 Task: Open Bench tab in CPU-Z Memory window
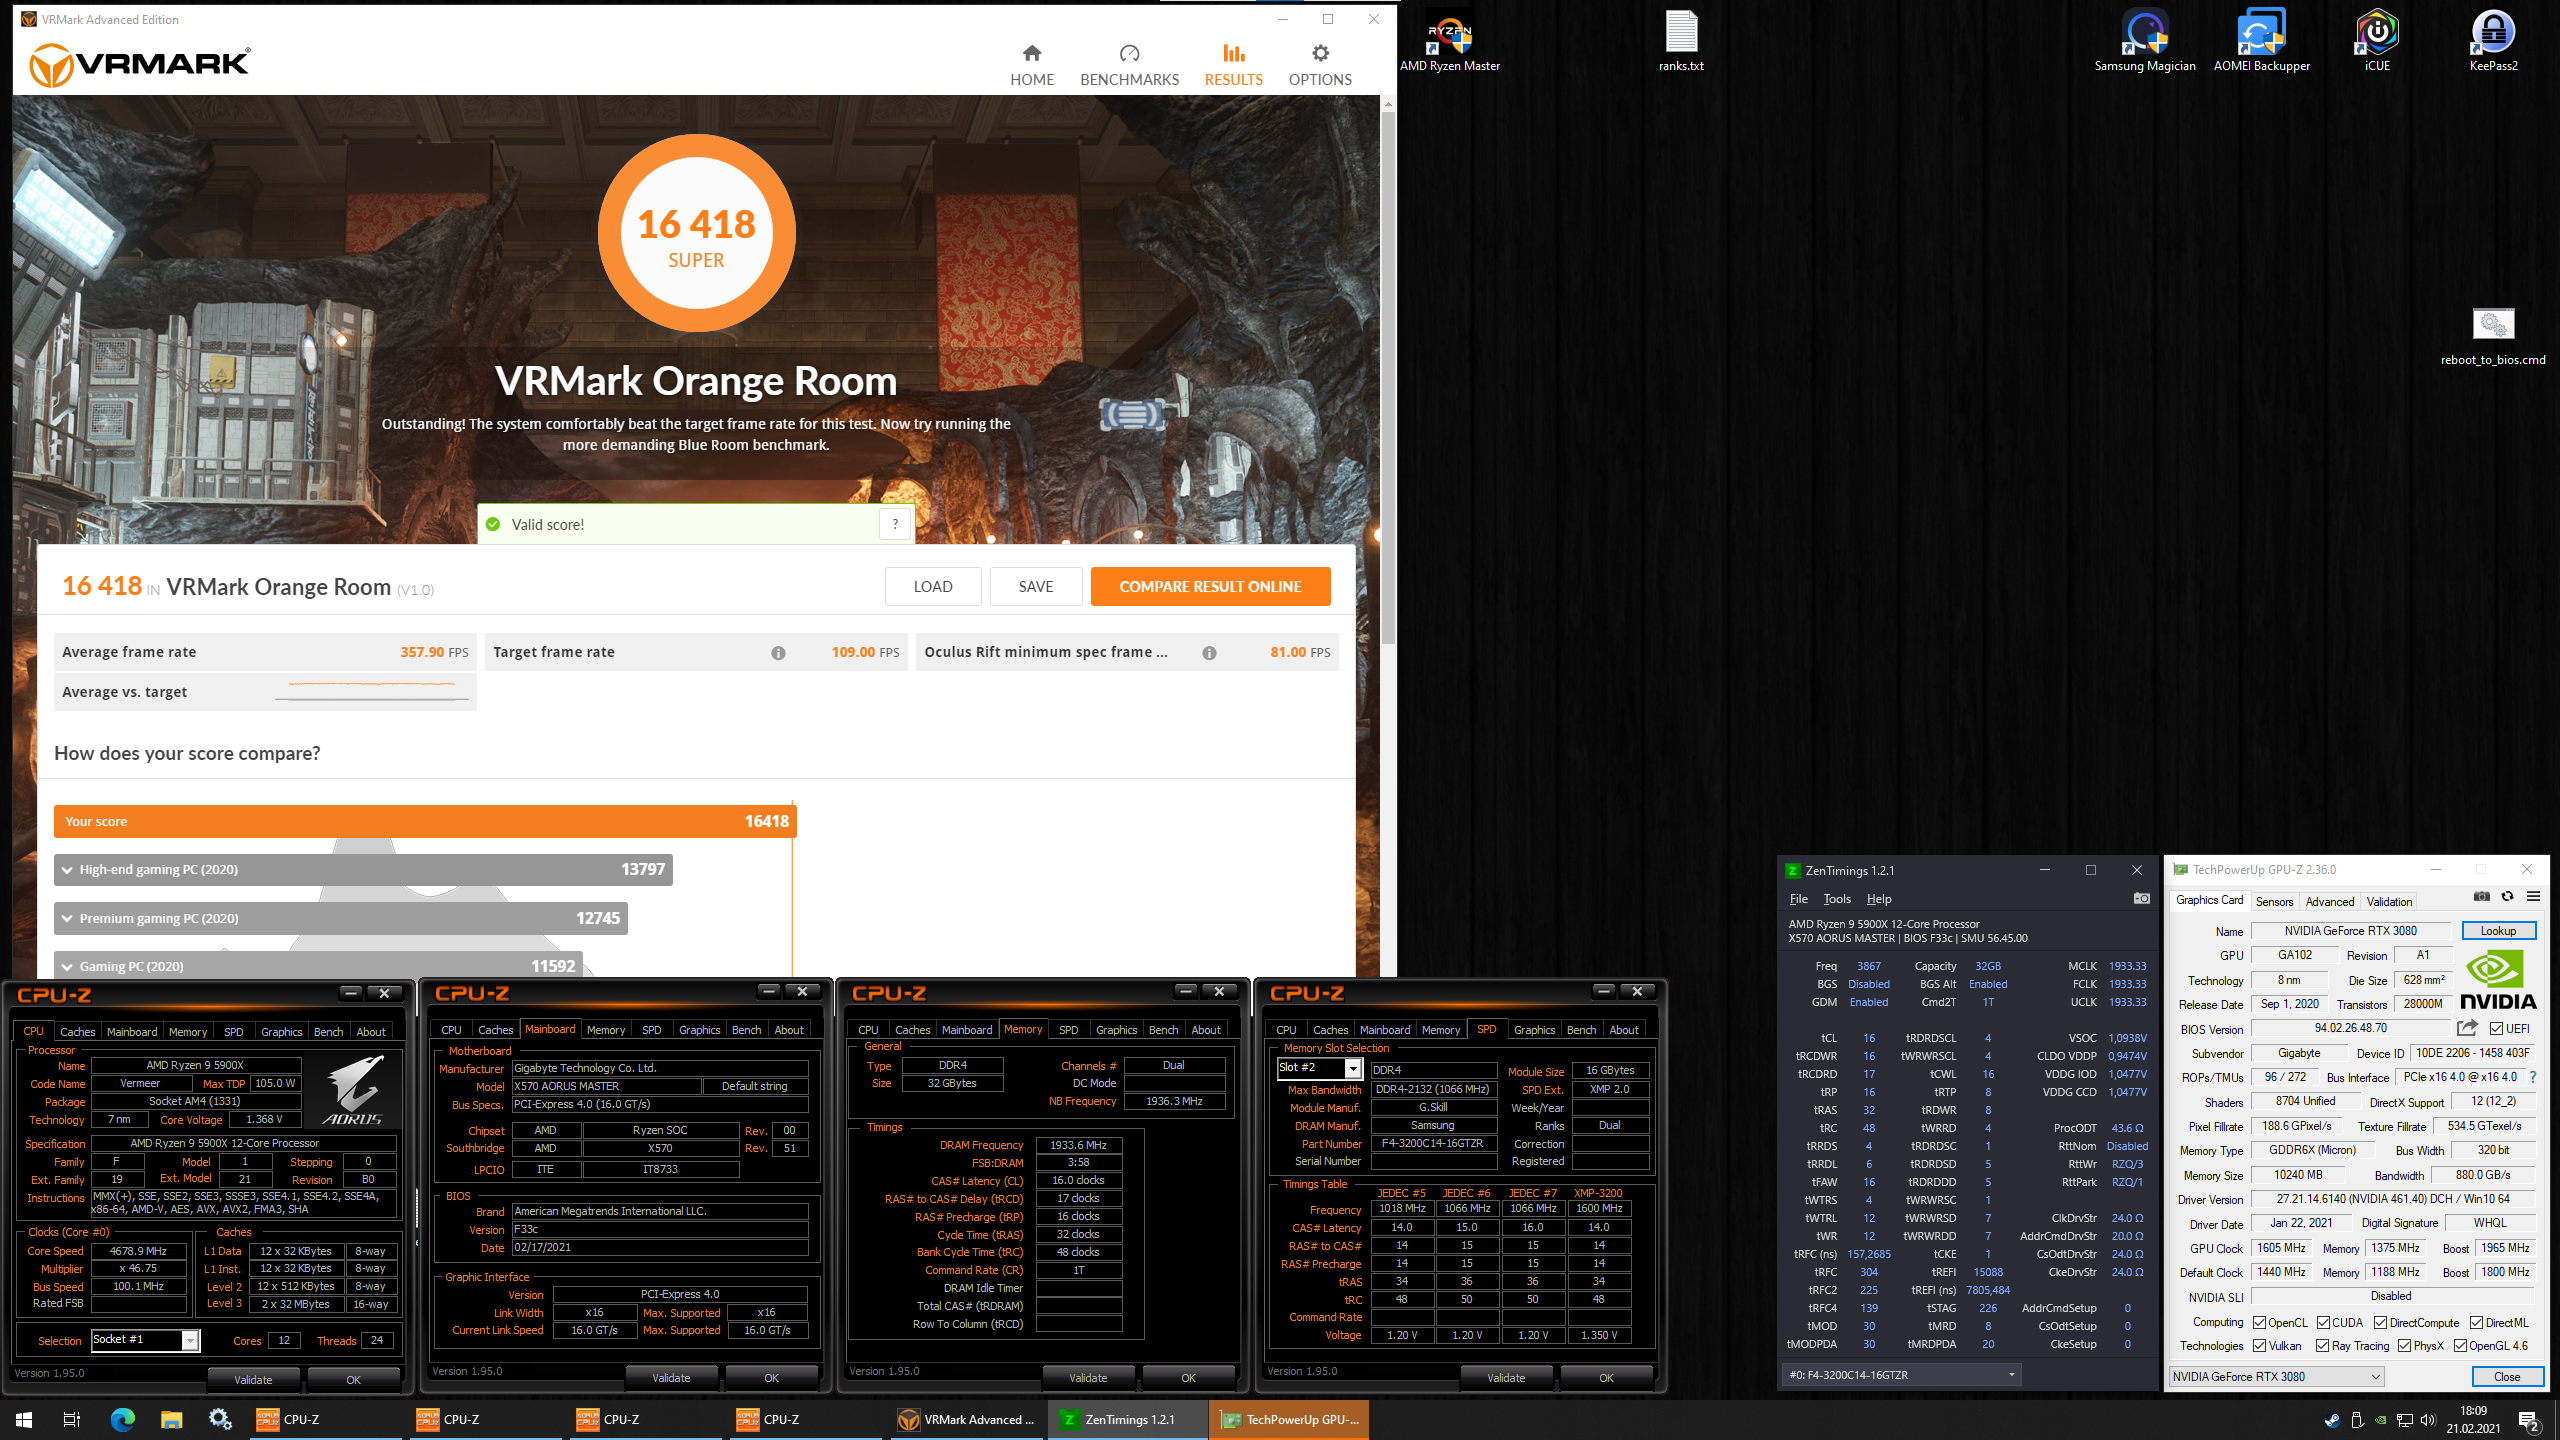tap(1163, 1030)
